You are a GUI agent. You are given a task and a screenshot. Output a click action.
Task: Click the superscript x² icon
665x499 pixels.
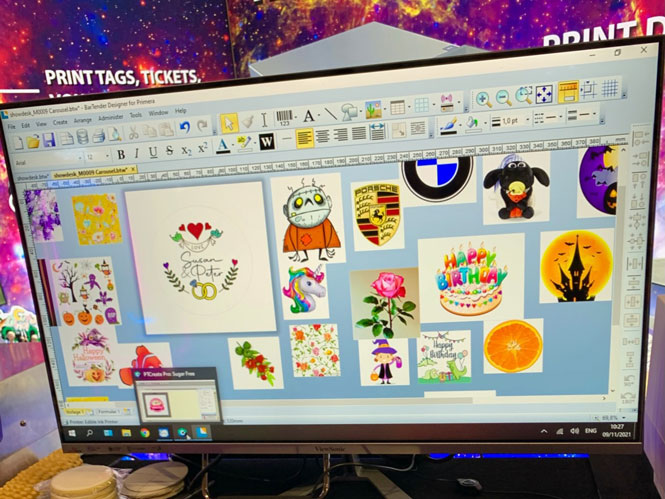pos(203,148)
